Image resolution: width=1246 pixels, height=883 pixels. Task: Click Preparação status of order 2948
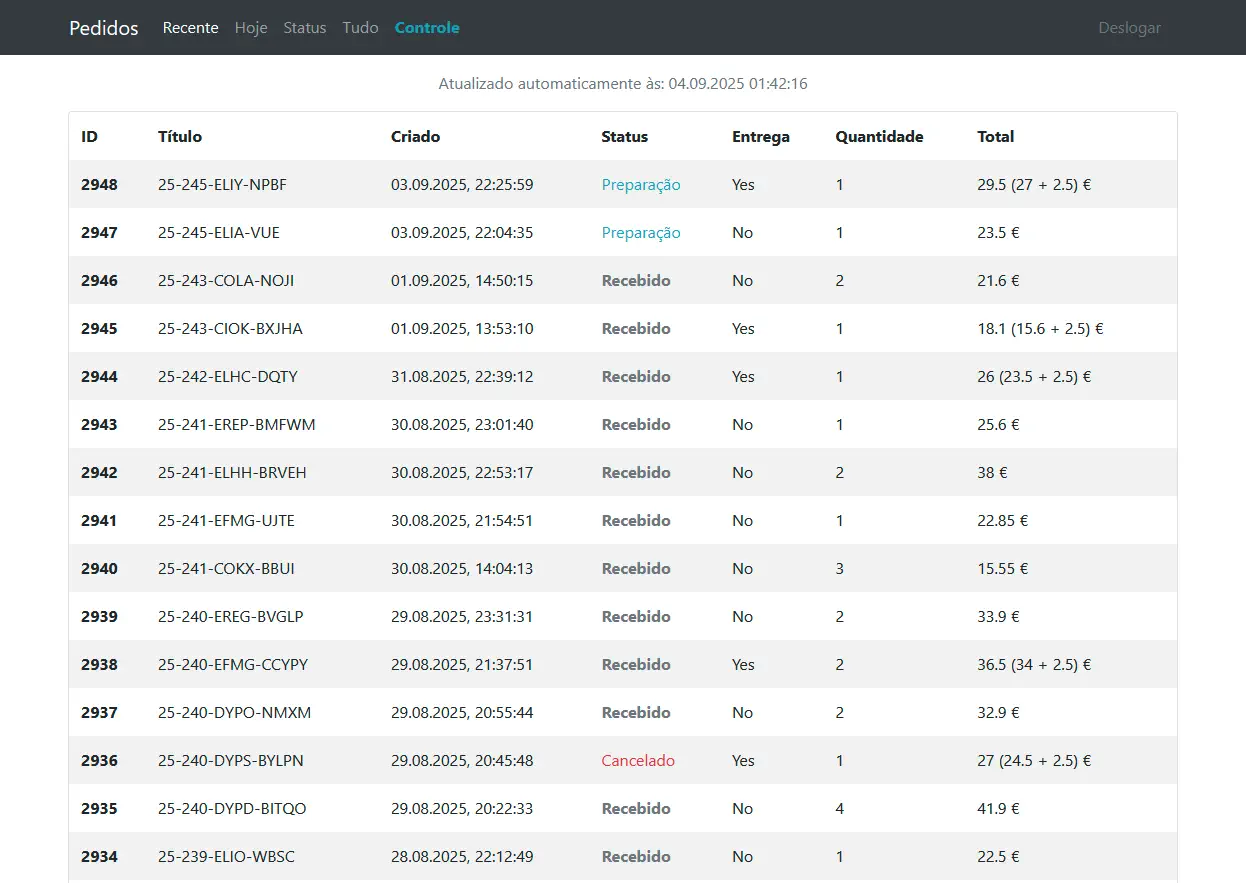(x=640, y=185)
